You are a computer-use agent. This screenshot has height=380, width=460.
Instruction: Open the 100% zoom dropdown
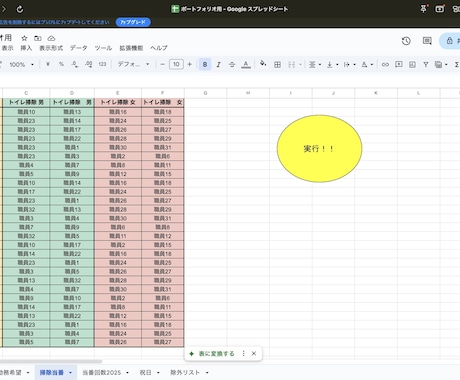(x=22, y=64)
